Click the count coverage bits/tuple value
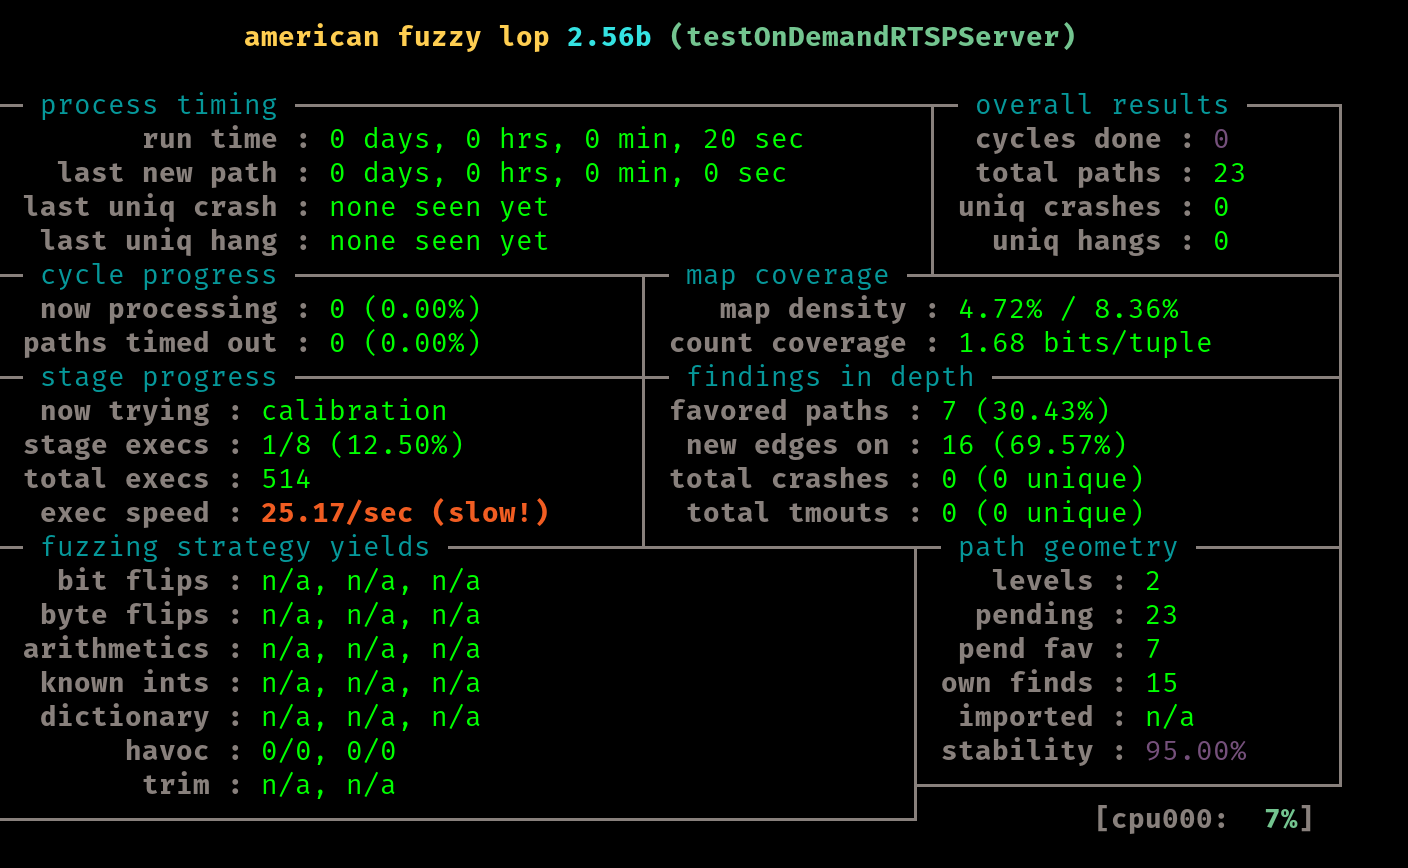Image resolution: width=1408 pixels, height=868 pixels. [x=1084, y=343]
